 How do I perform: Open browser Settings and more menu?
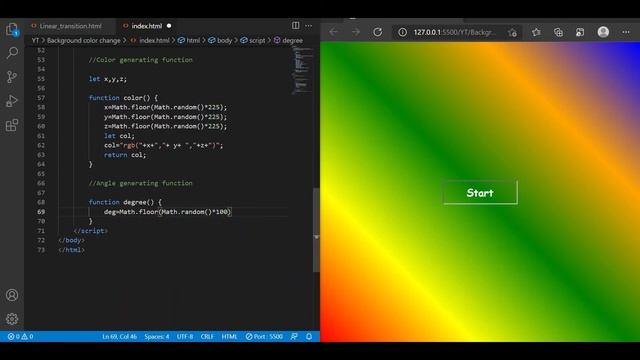click(626, 32)
